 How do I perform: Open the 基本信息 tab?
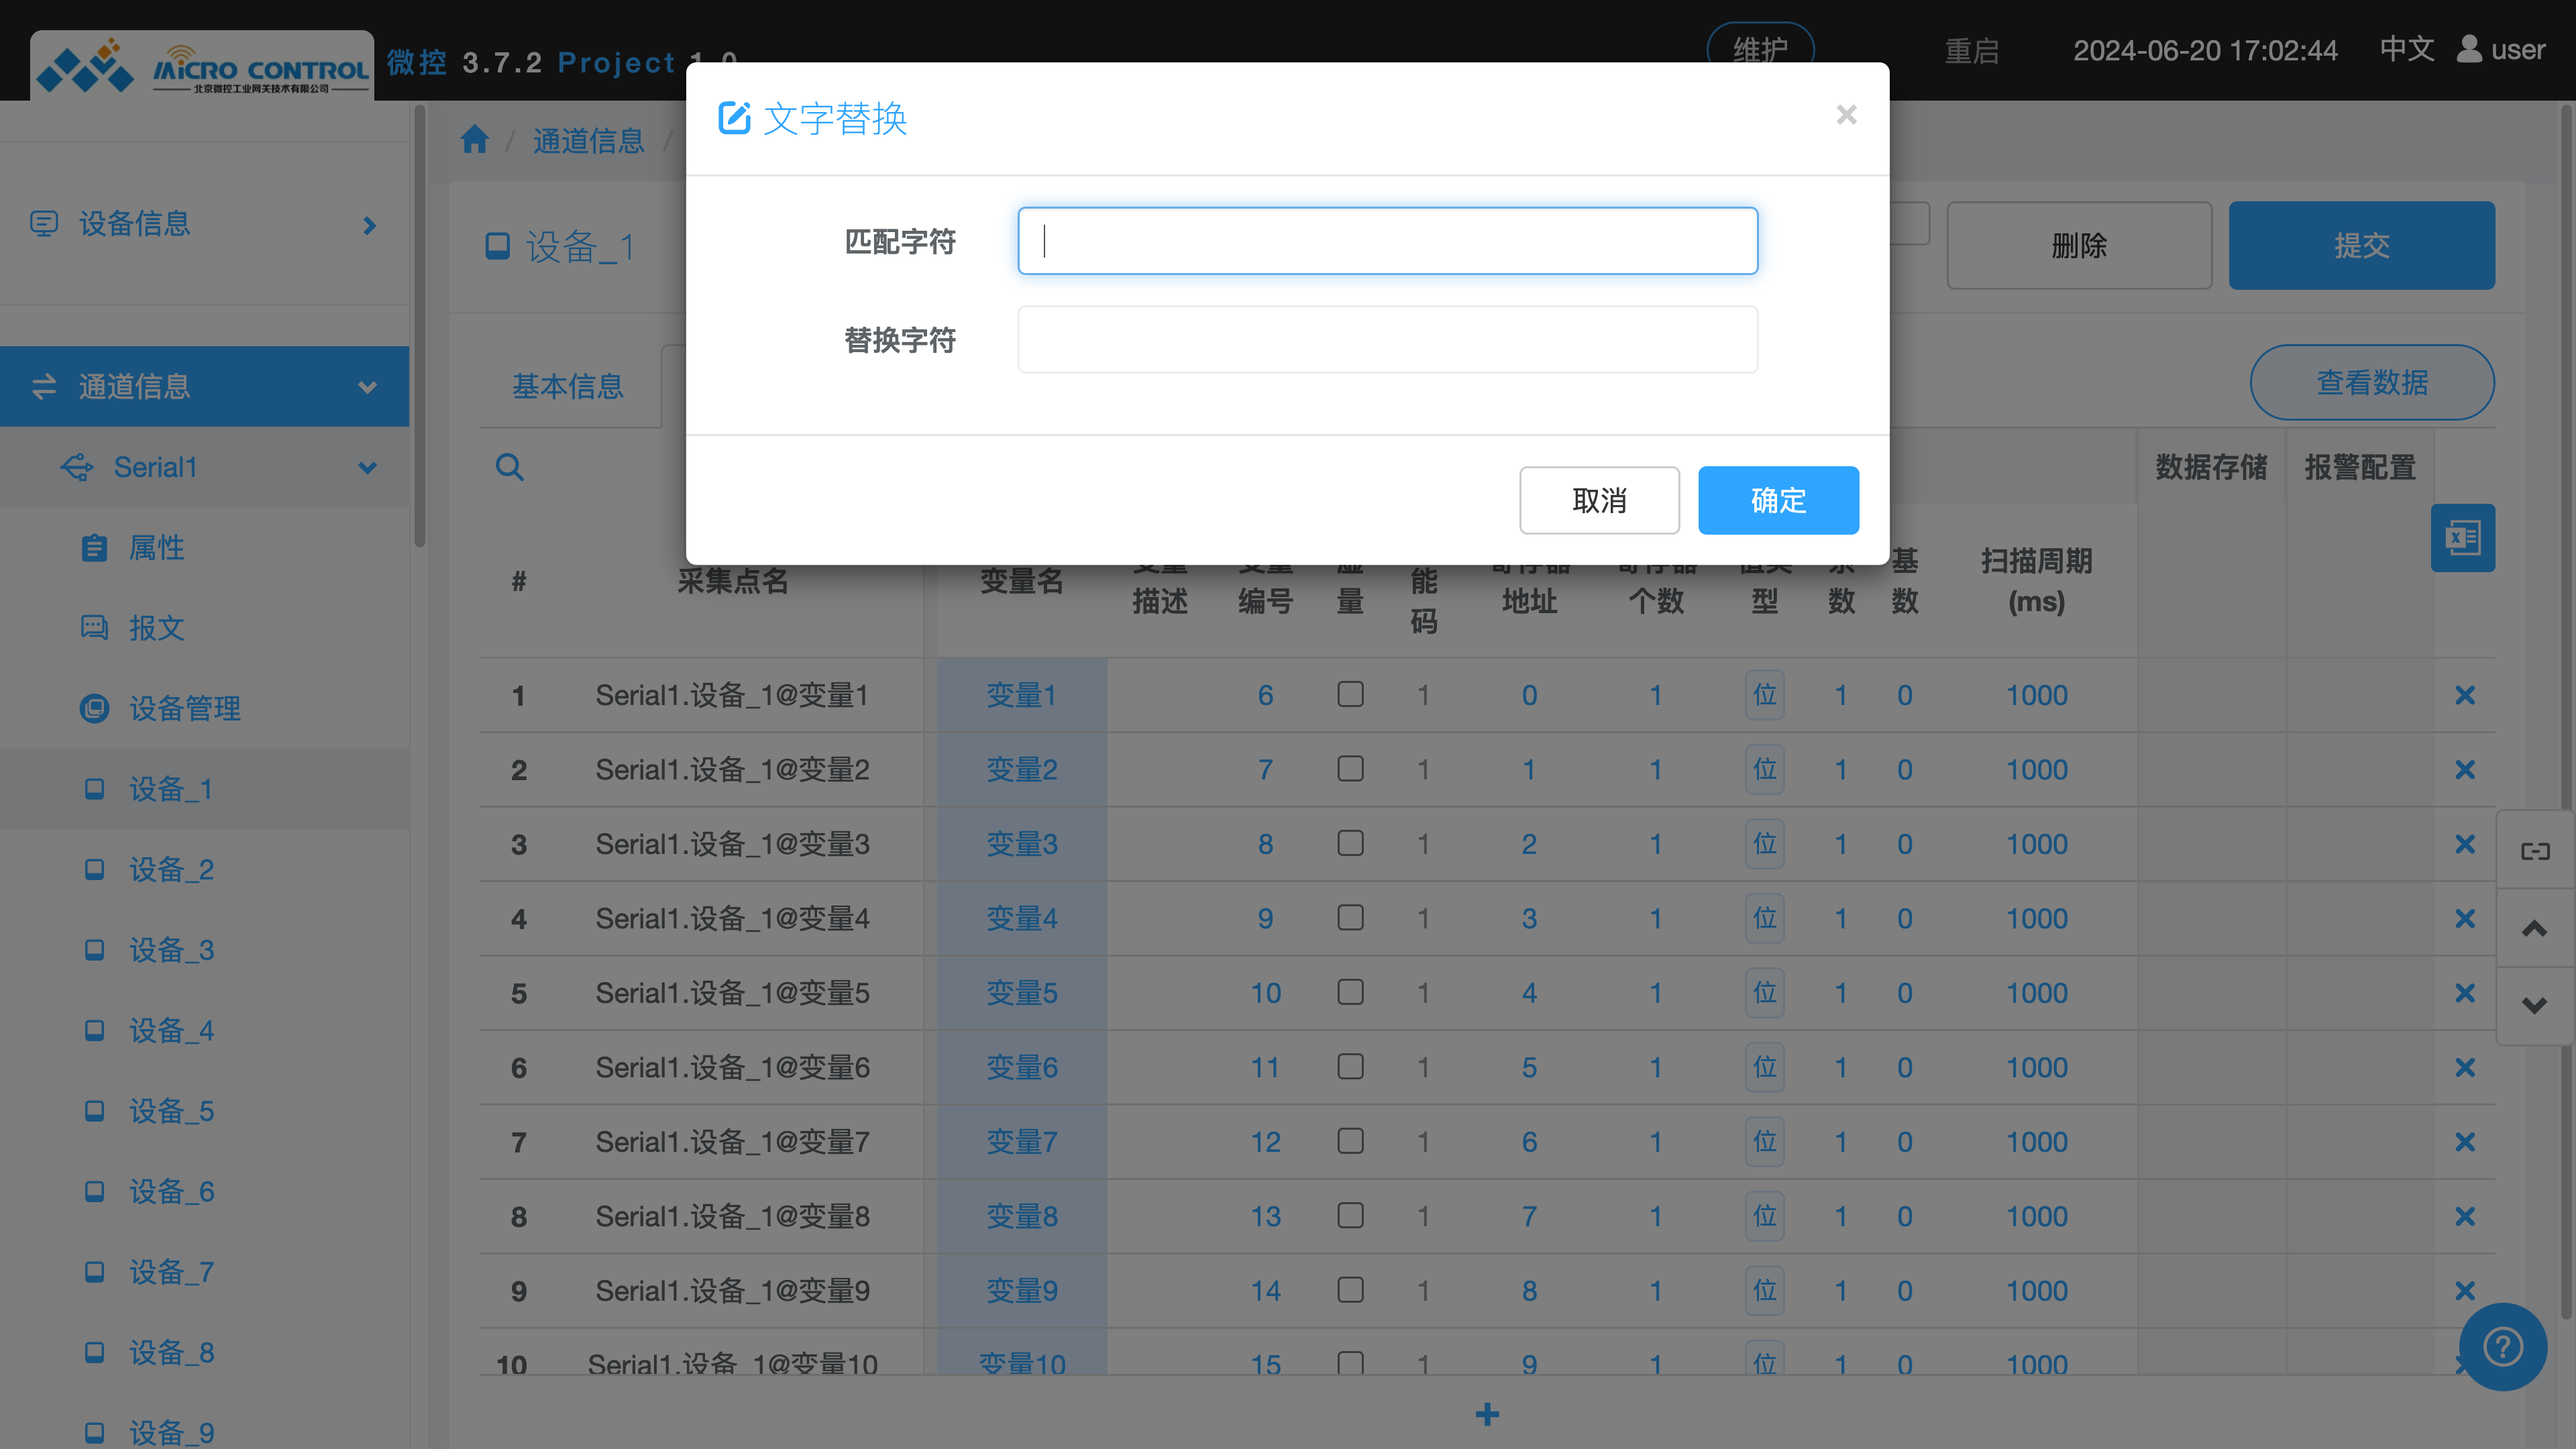point(567,386)
